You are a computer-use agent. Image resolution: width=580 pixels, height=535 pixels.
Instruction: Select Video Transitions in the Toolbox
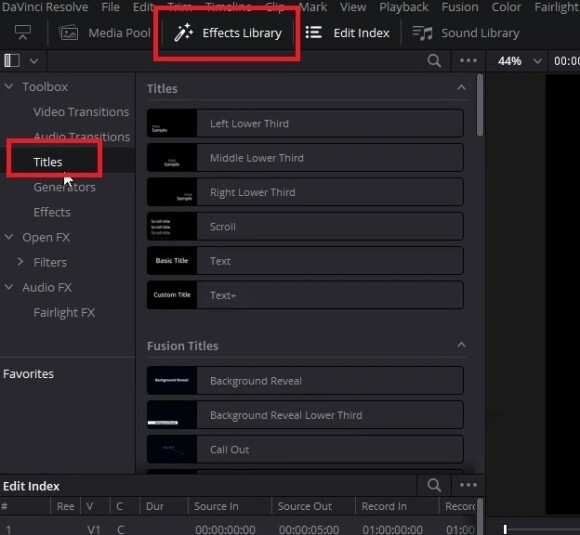pos(81,112)
